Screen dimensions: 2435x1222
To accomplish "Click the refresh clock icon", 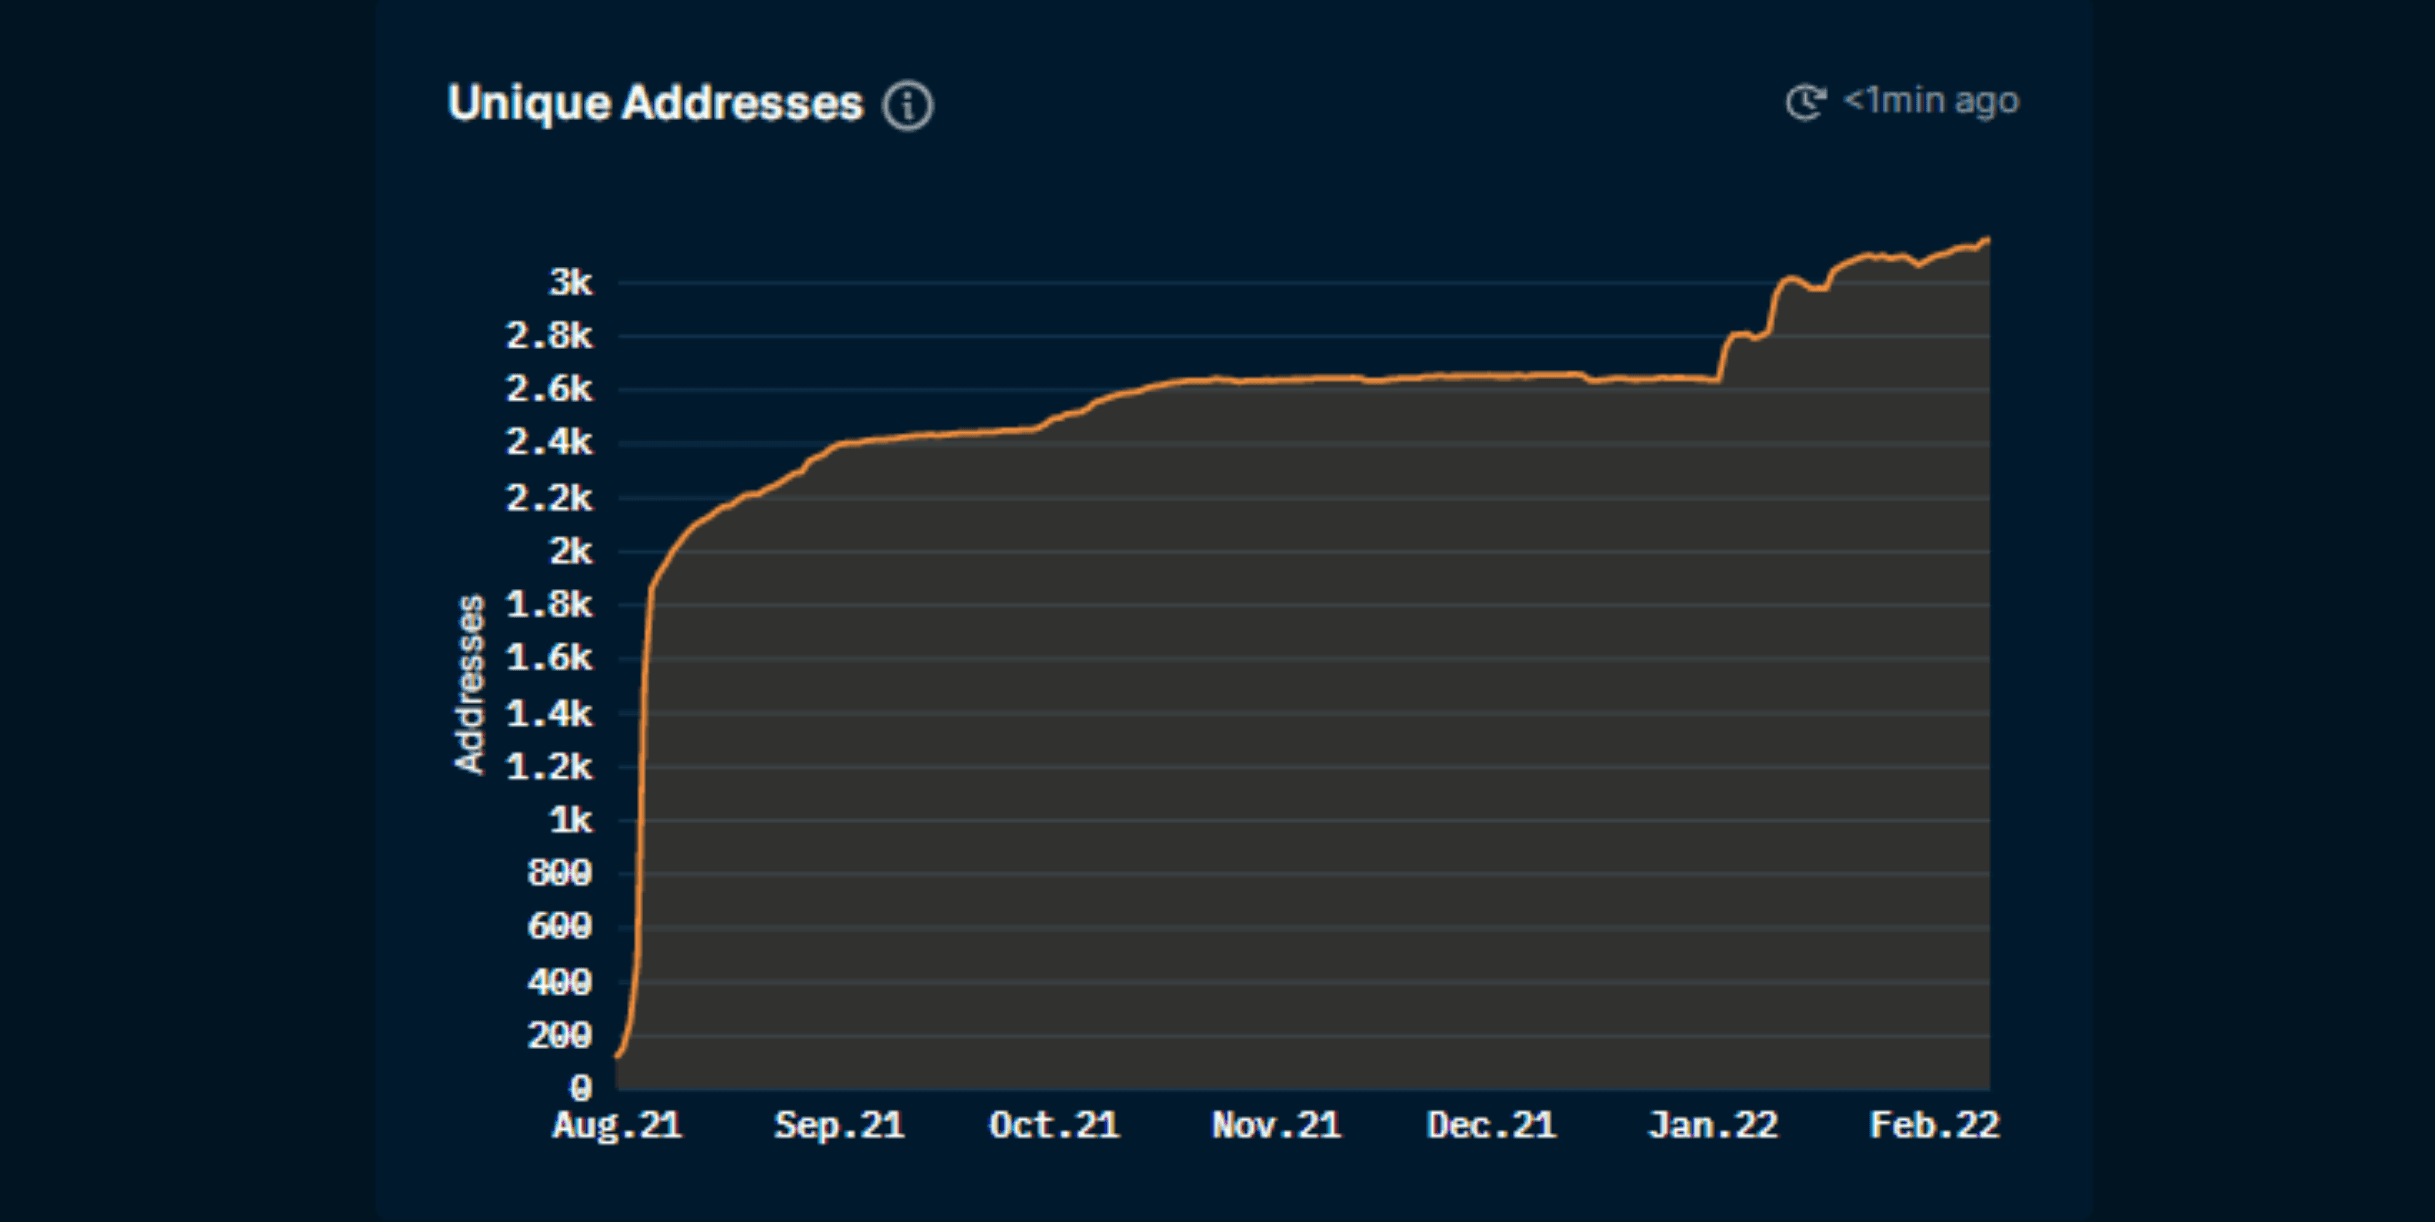I will 1805,101.
